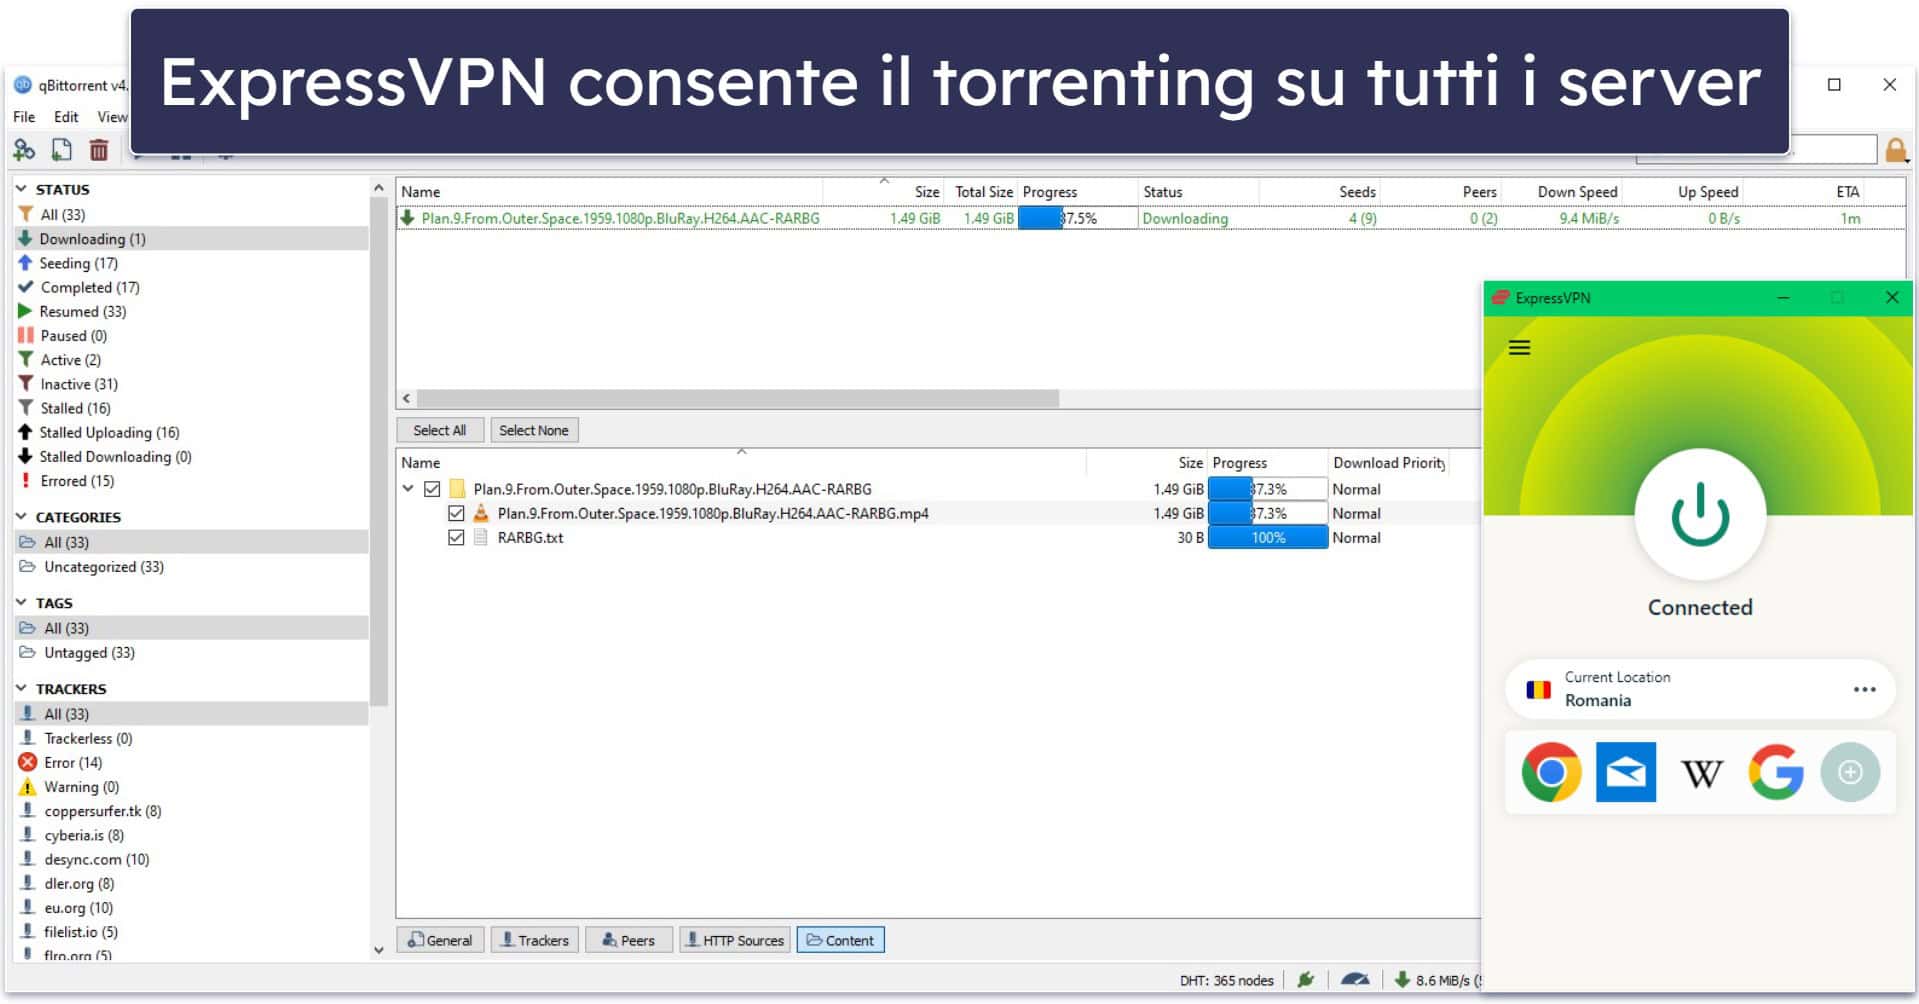1919x1004 pixels.
Task: Open the Mail shortcut in ExpressVPN
Action: (1626, 772)
